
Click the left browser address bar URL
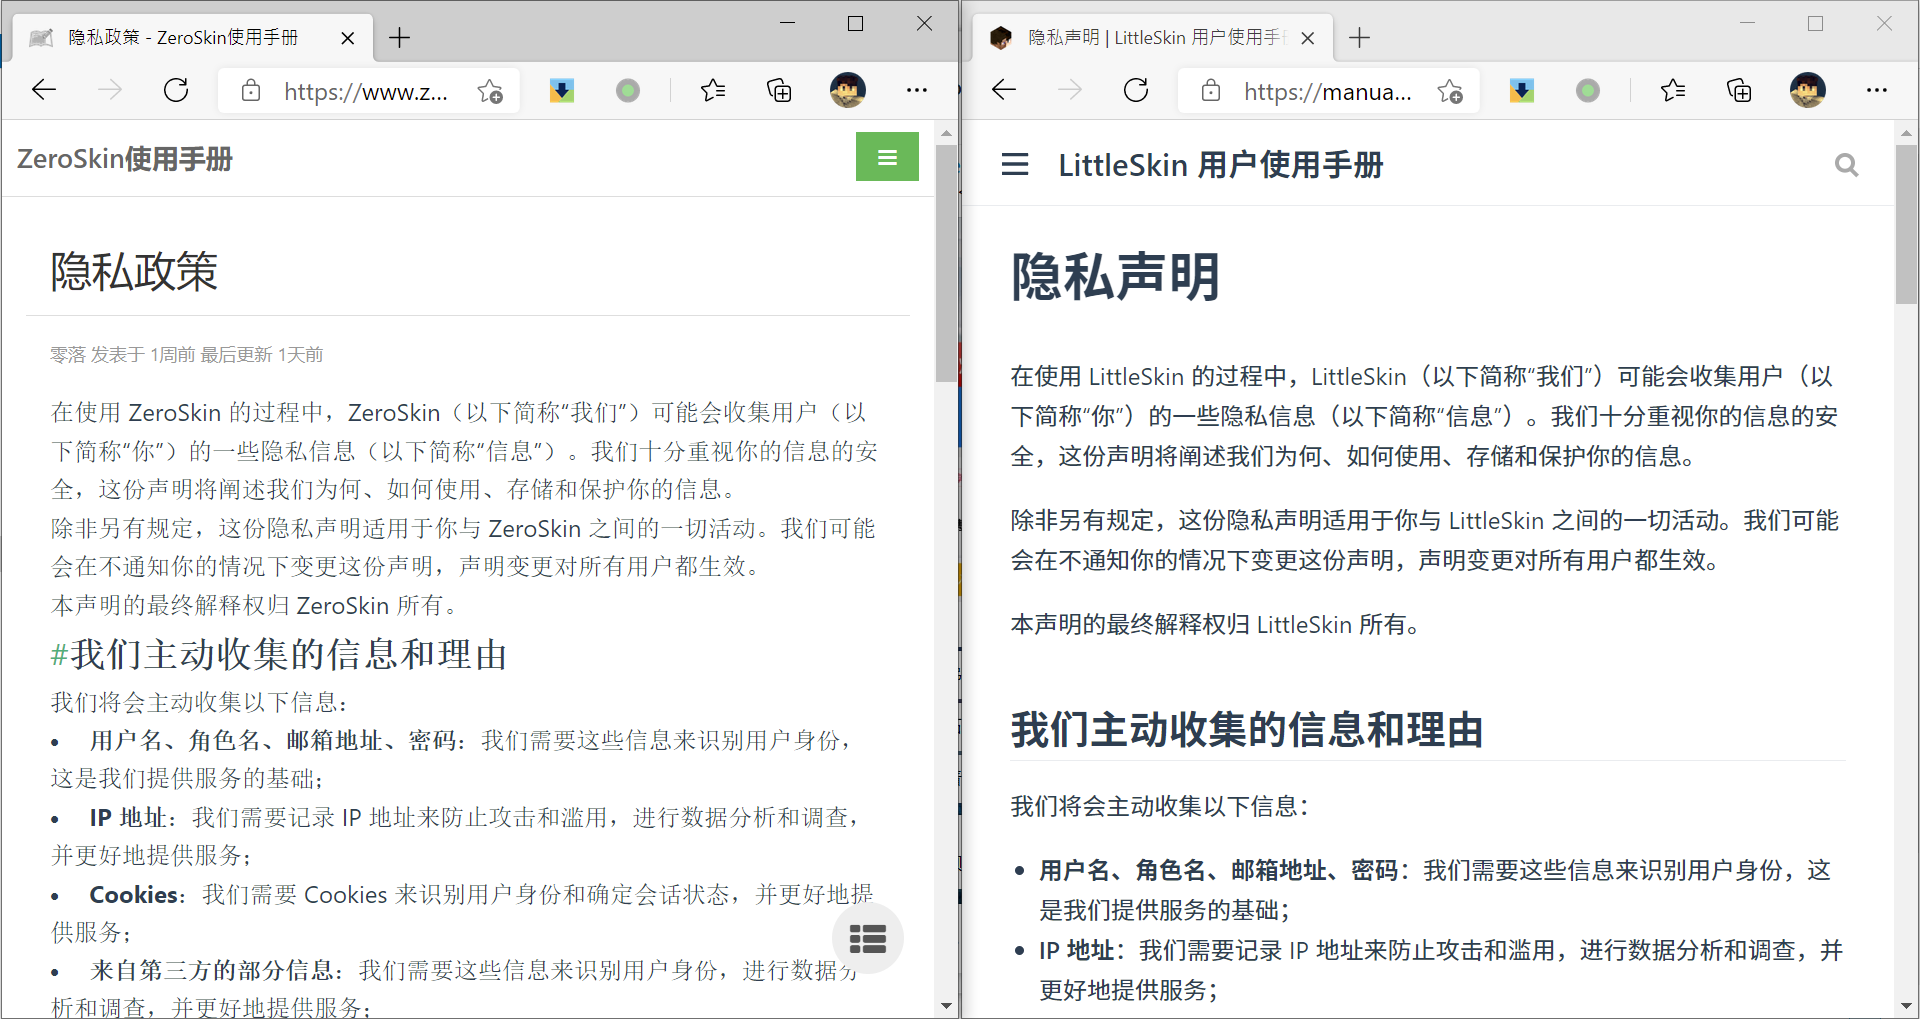[x=365, y=92]
